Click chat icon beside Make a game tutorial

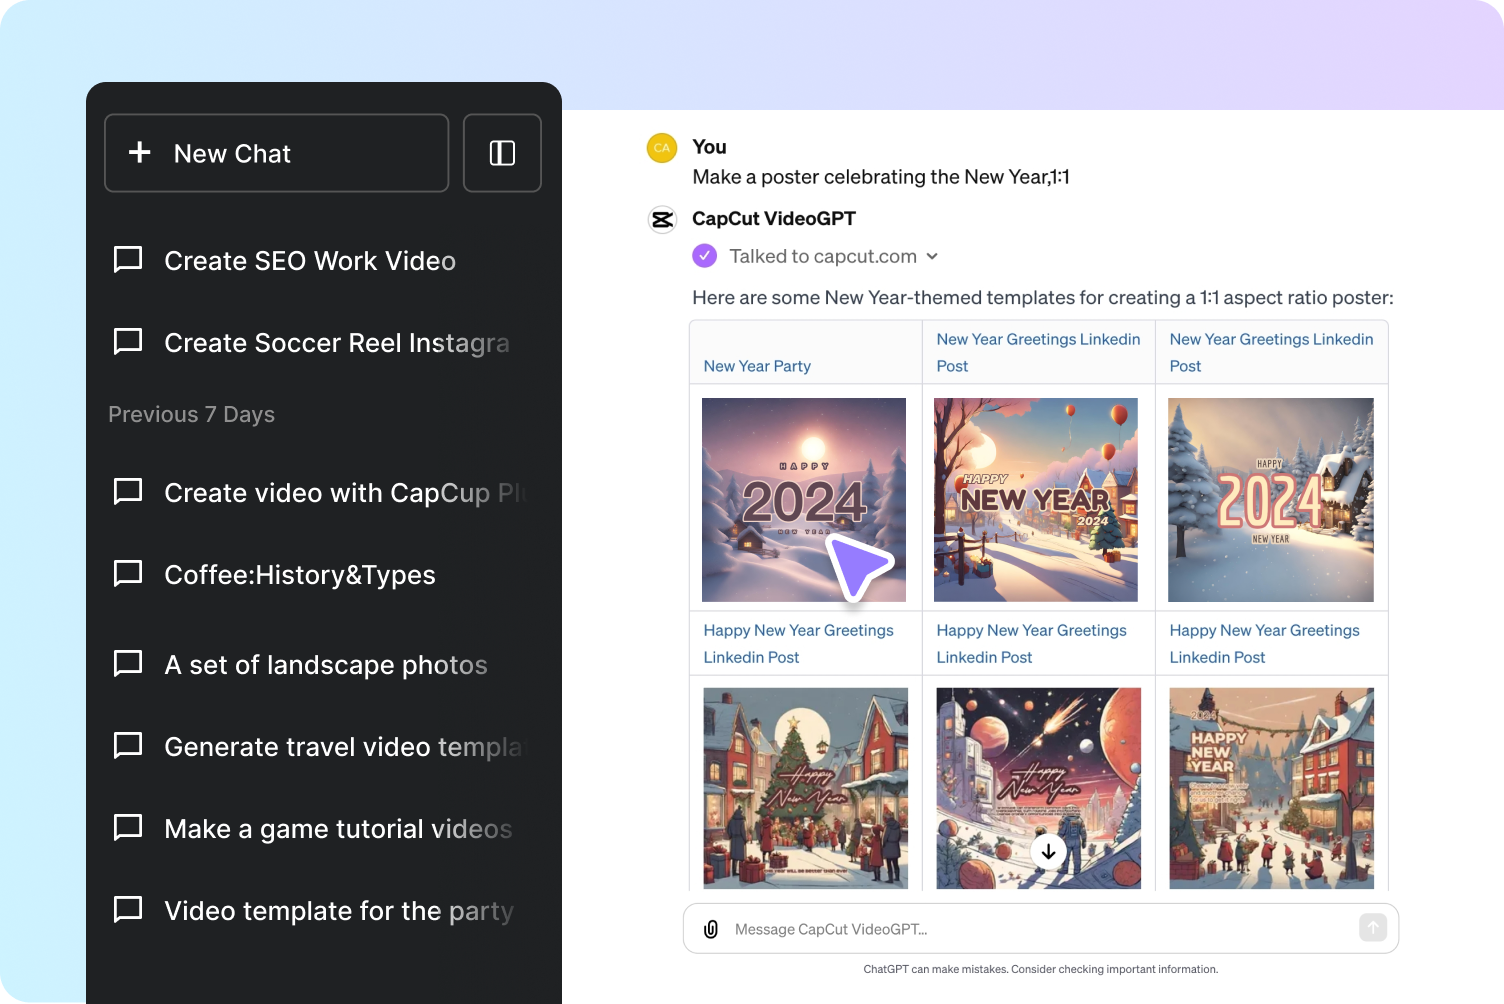point(128,828)
